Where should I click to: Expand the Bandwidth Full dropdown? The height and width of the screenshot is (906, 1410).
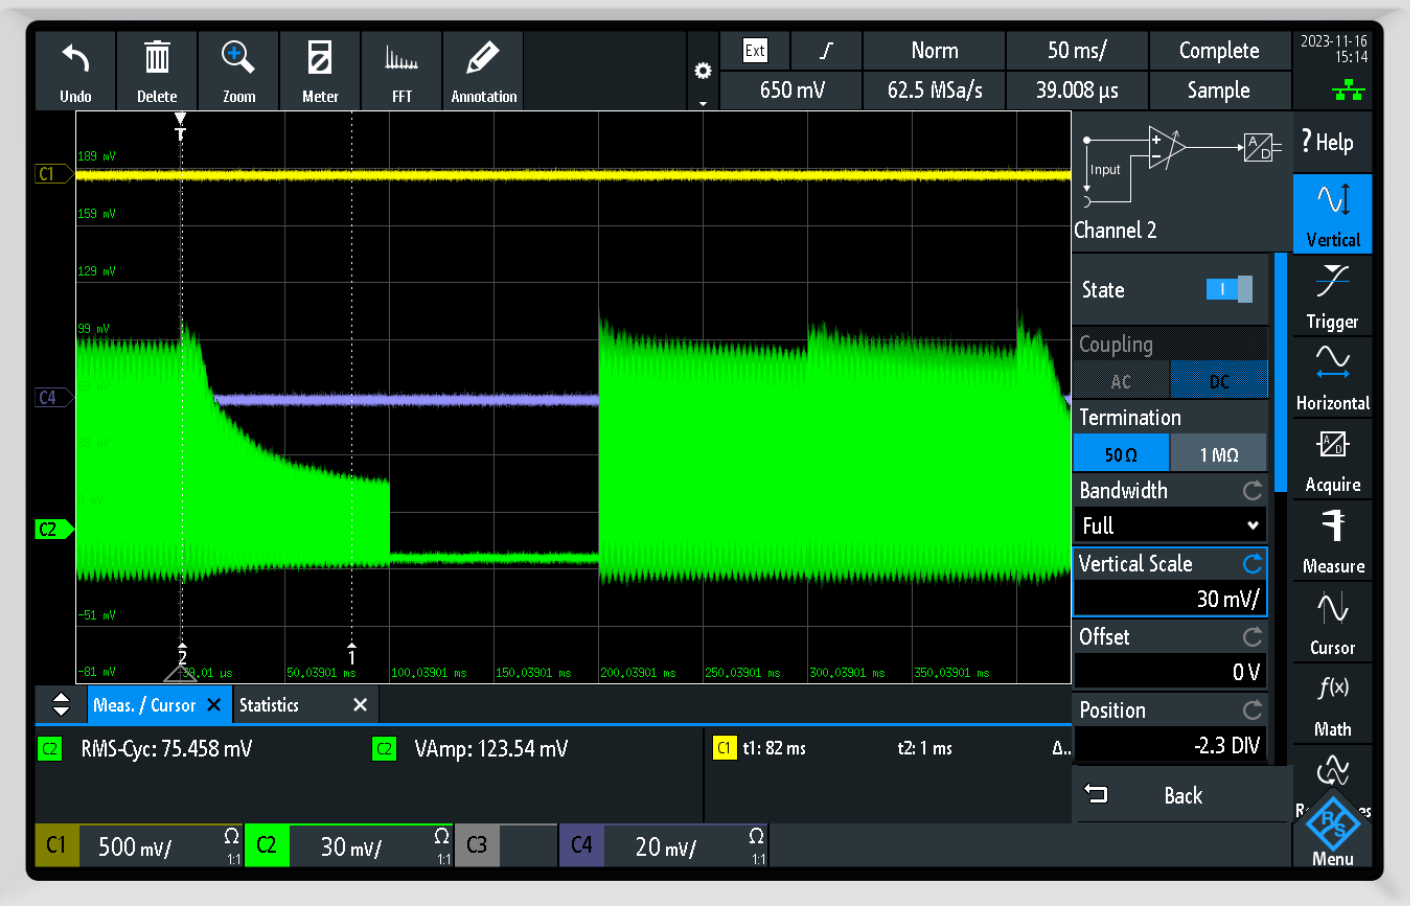click(x=1169, y=526)
